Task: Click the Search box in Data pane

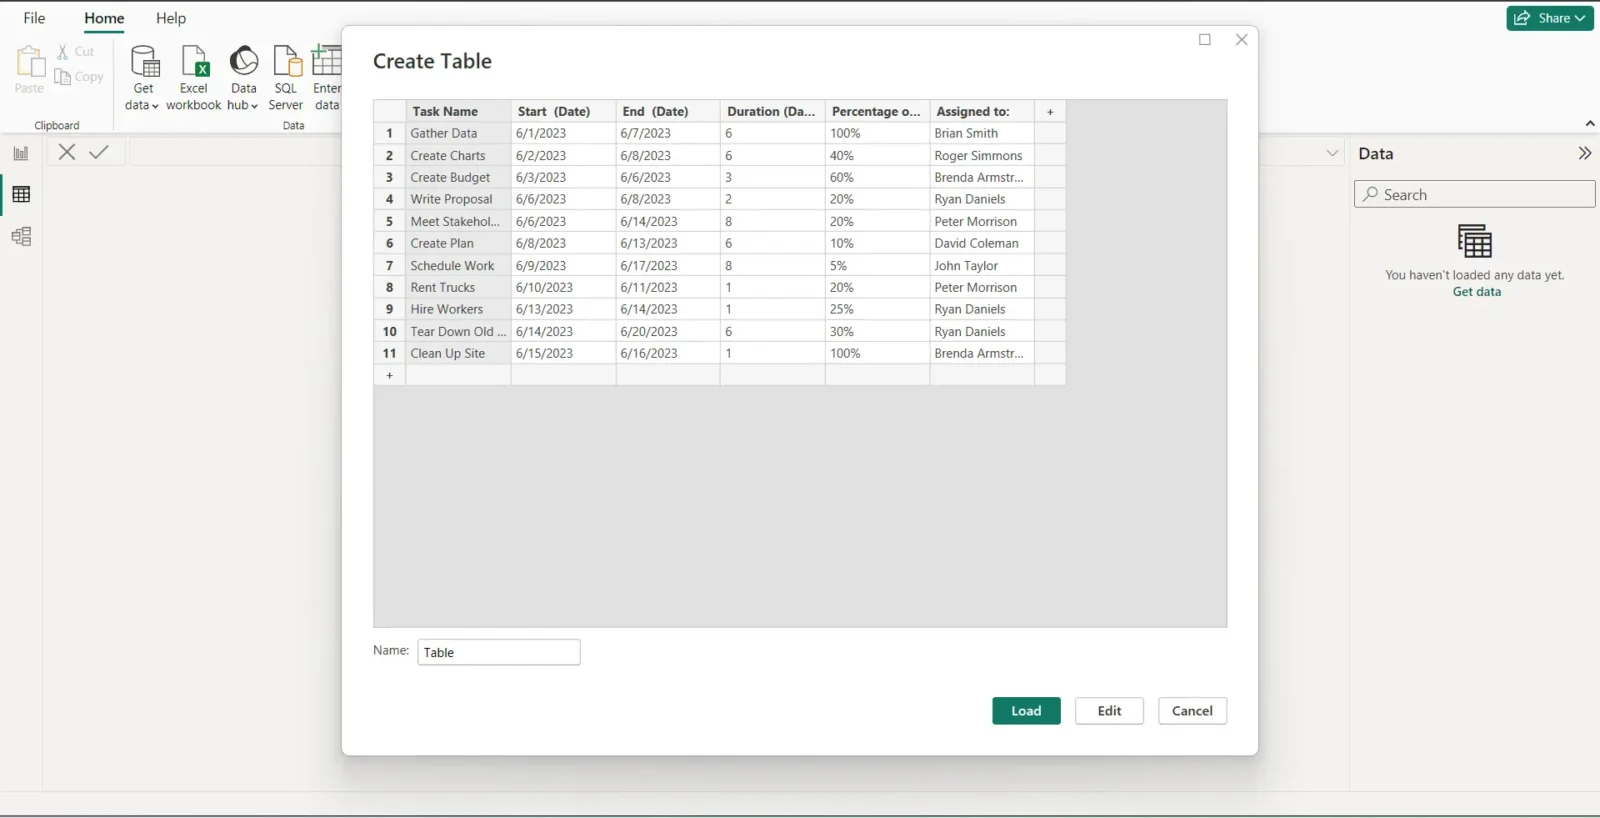Action: coord(1474,194)
